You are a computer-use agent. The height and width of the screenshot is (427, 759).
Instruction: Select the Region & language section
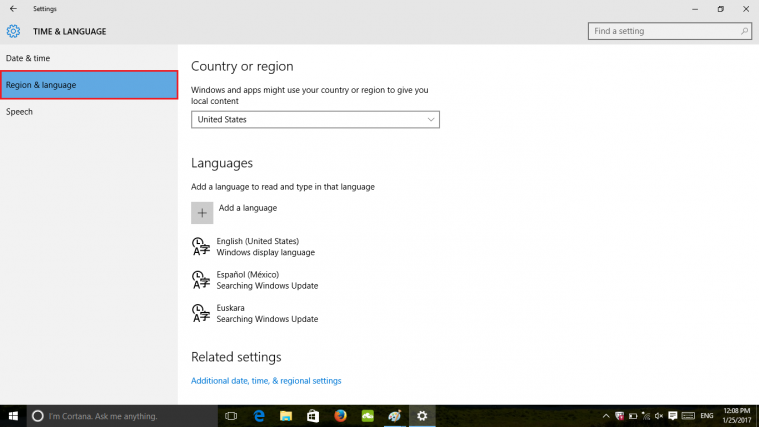89,85
